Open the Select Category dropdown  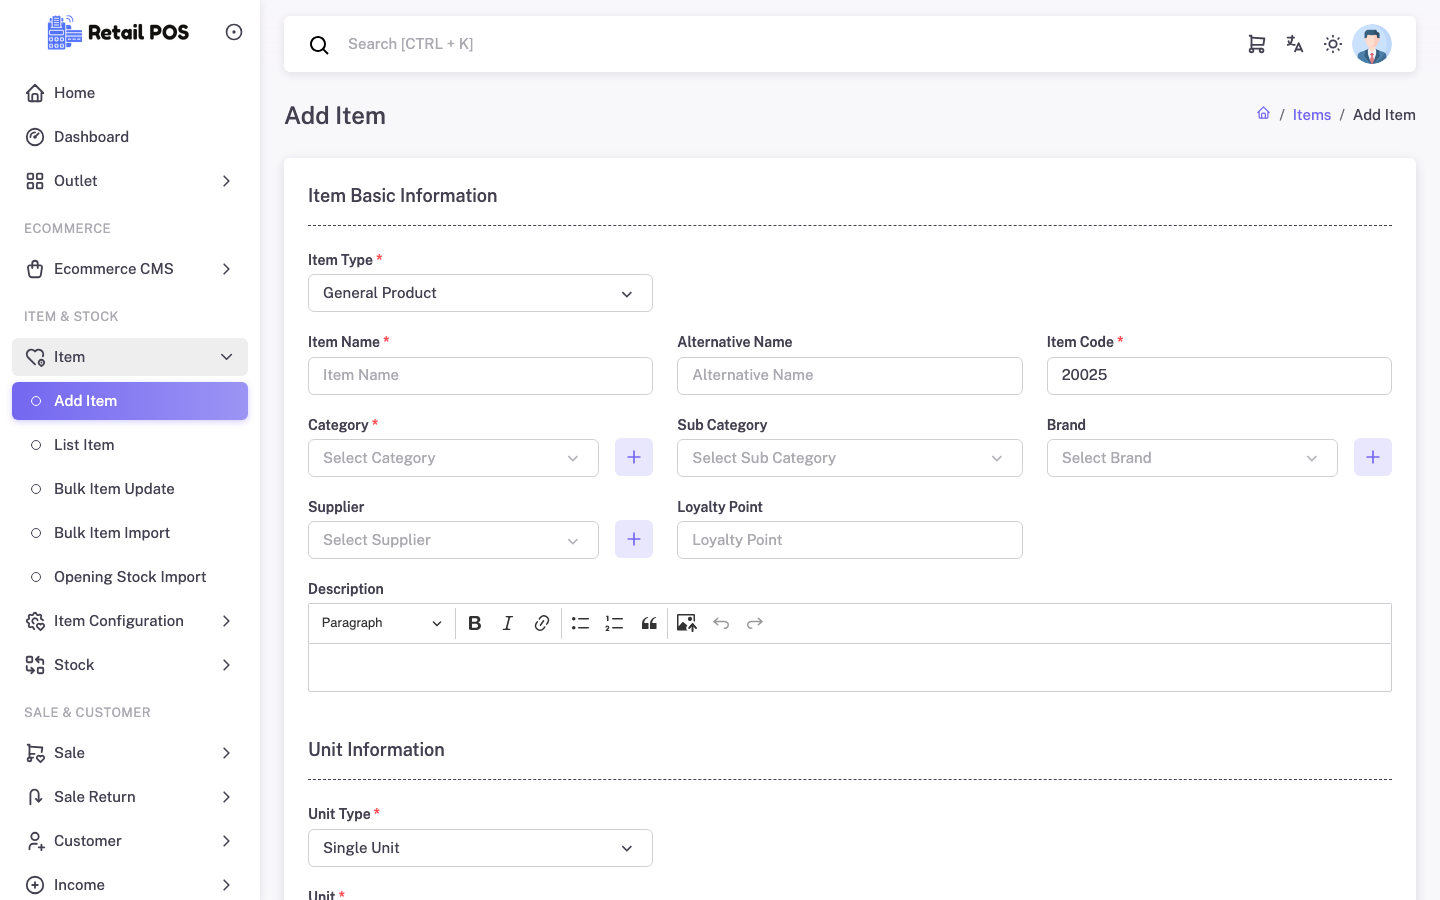point(453,458)
